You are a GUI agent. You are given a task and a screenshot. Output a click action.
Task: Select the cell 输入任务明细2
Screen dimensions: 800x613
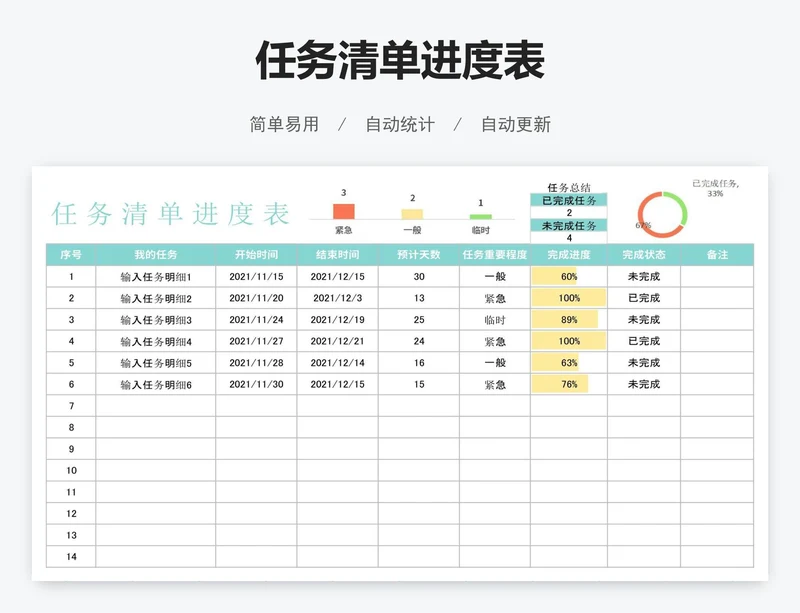click(156, 298)
